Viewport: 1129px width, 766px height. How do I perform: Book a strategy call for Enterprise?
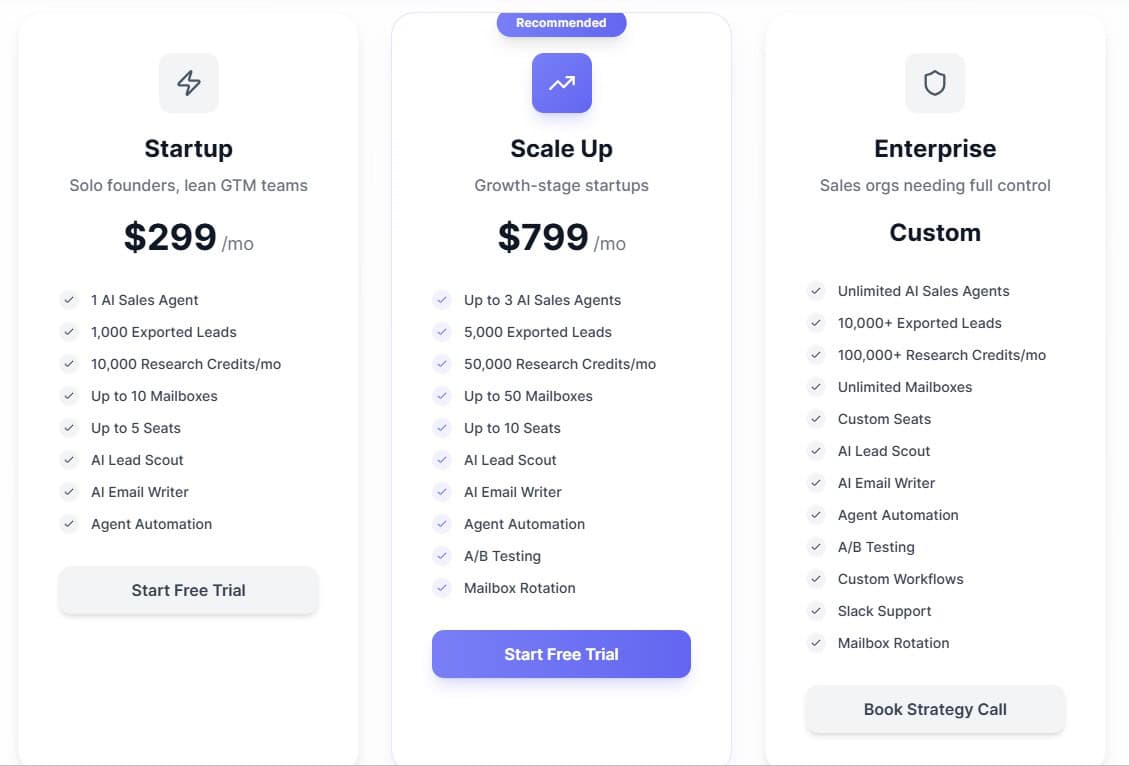coord(934,709)
